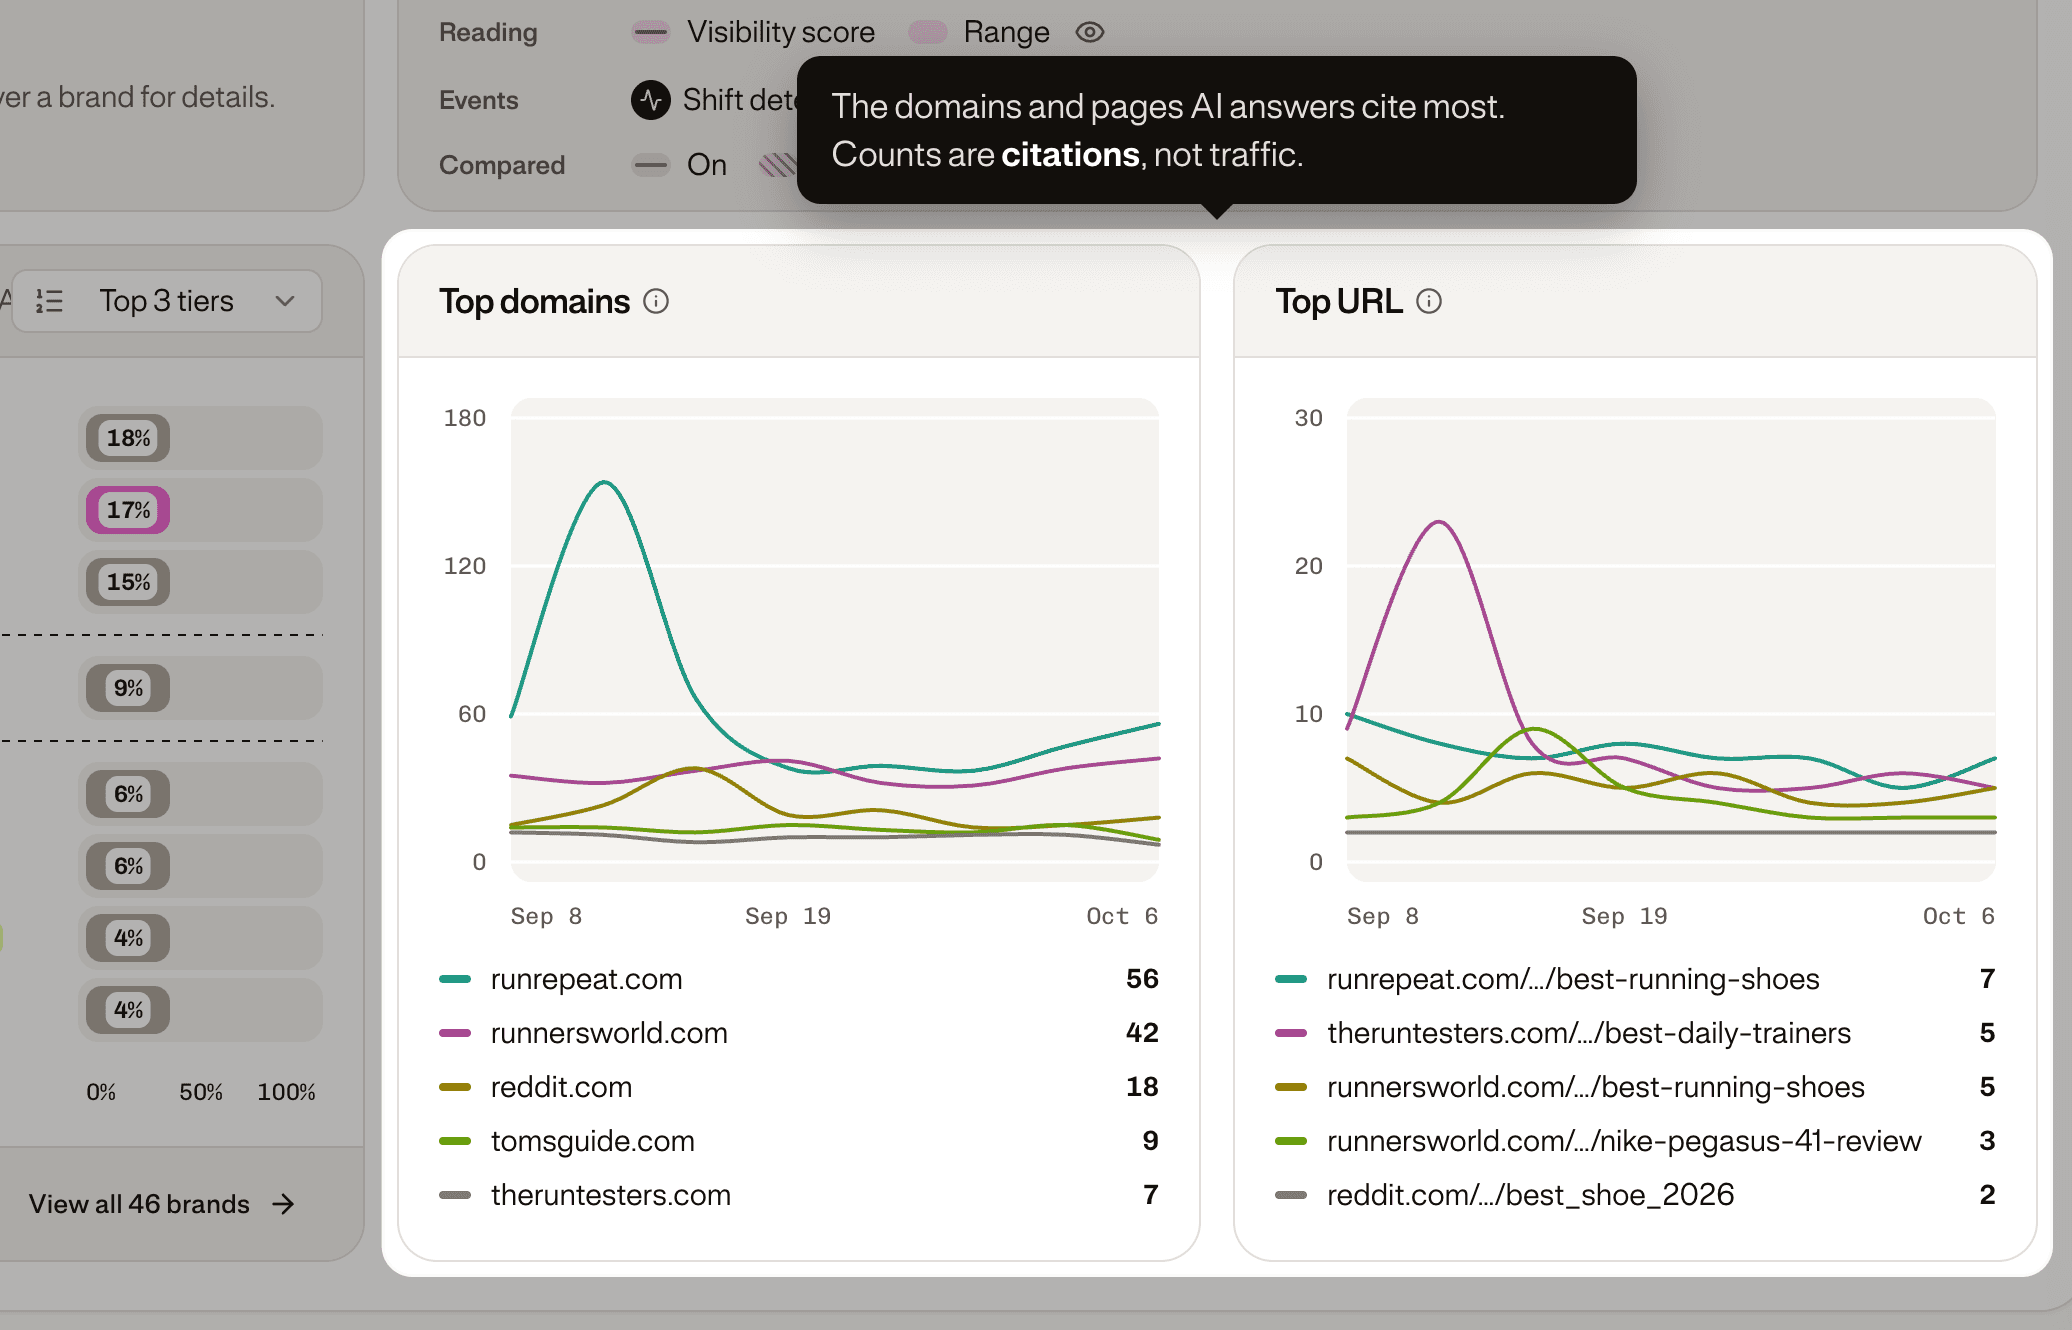
Task: Click the info icon beside Top URL
Action: (x=1429, y=301)
